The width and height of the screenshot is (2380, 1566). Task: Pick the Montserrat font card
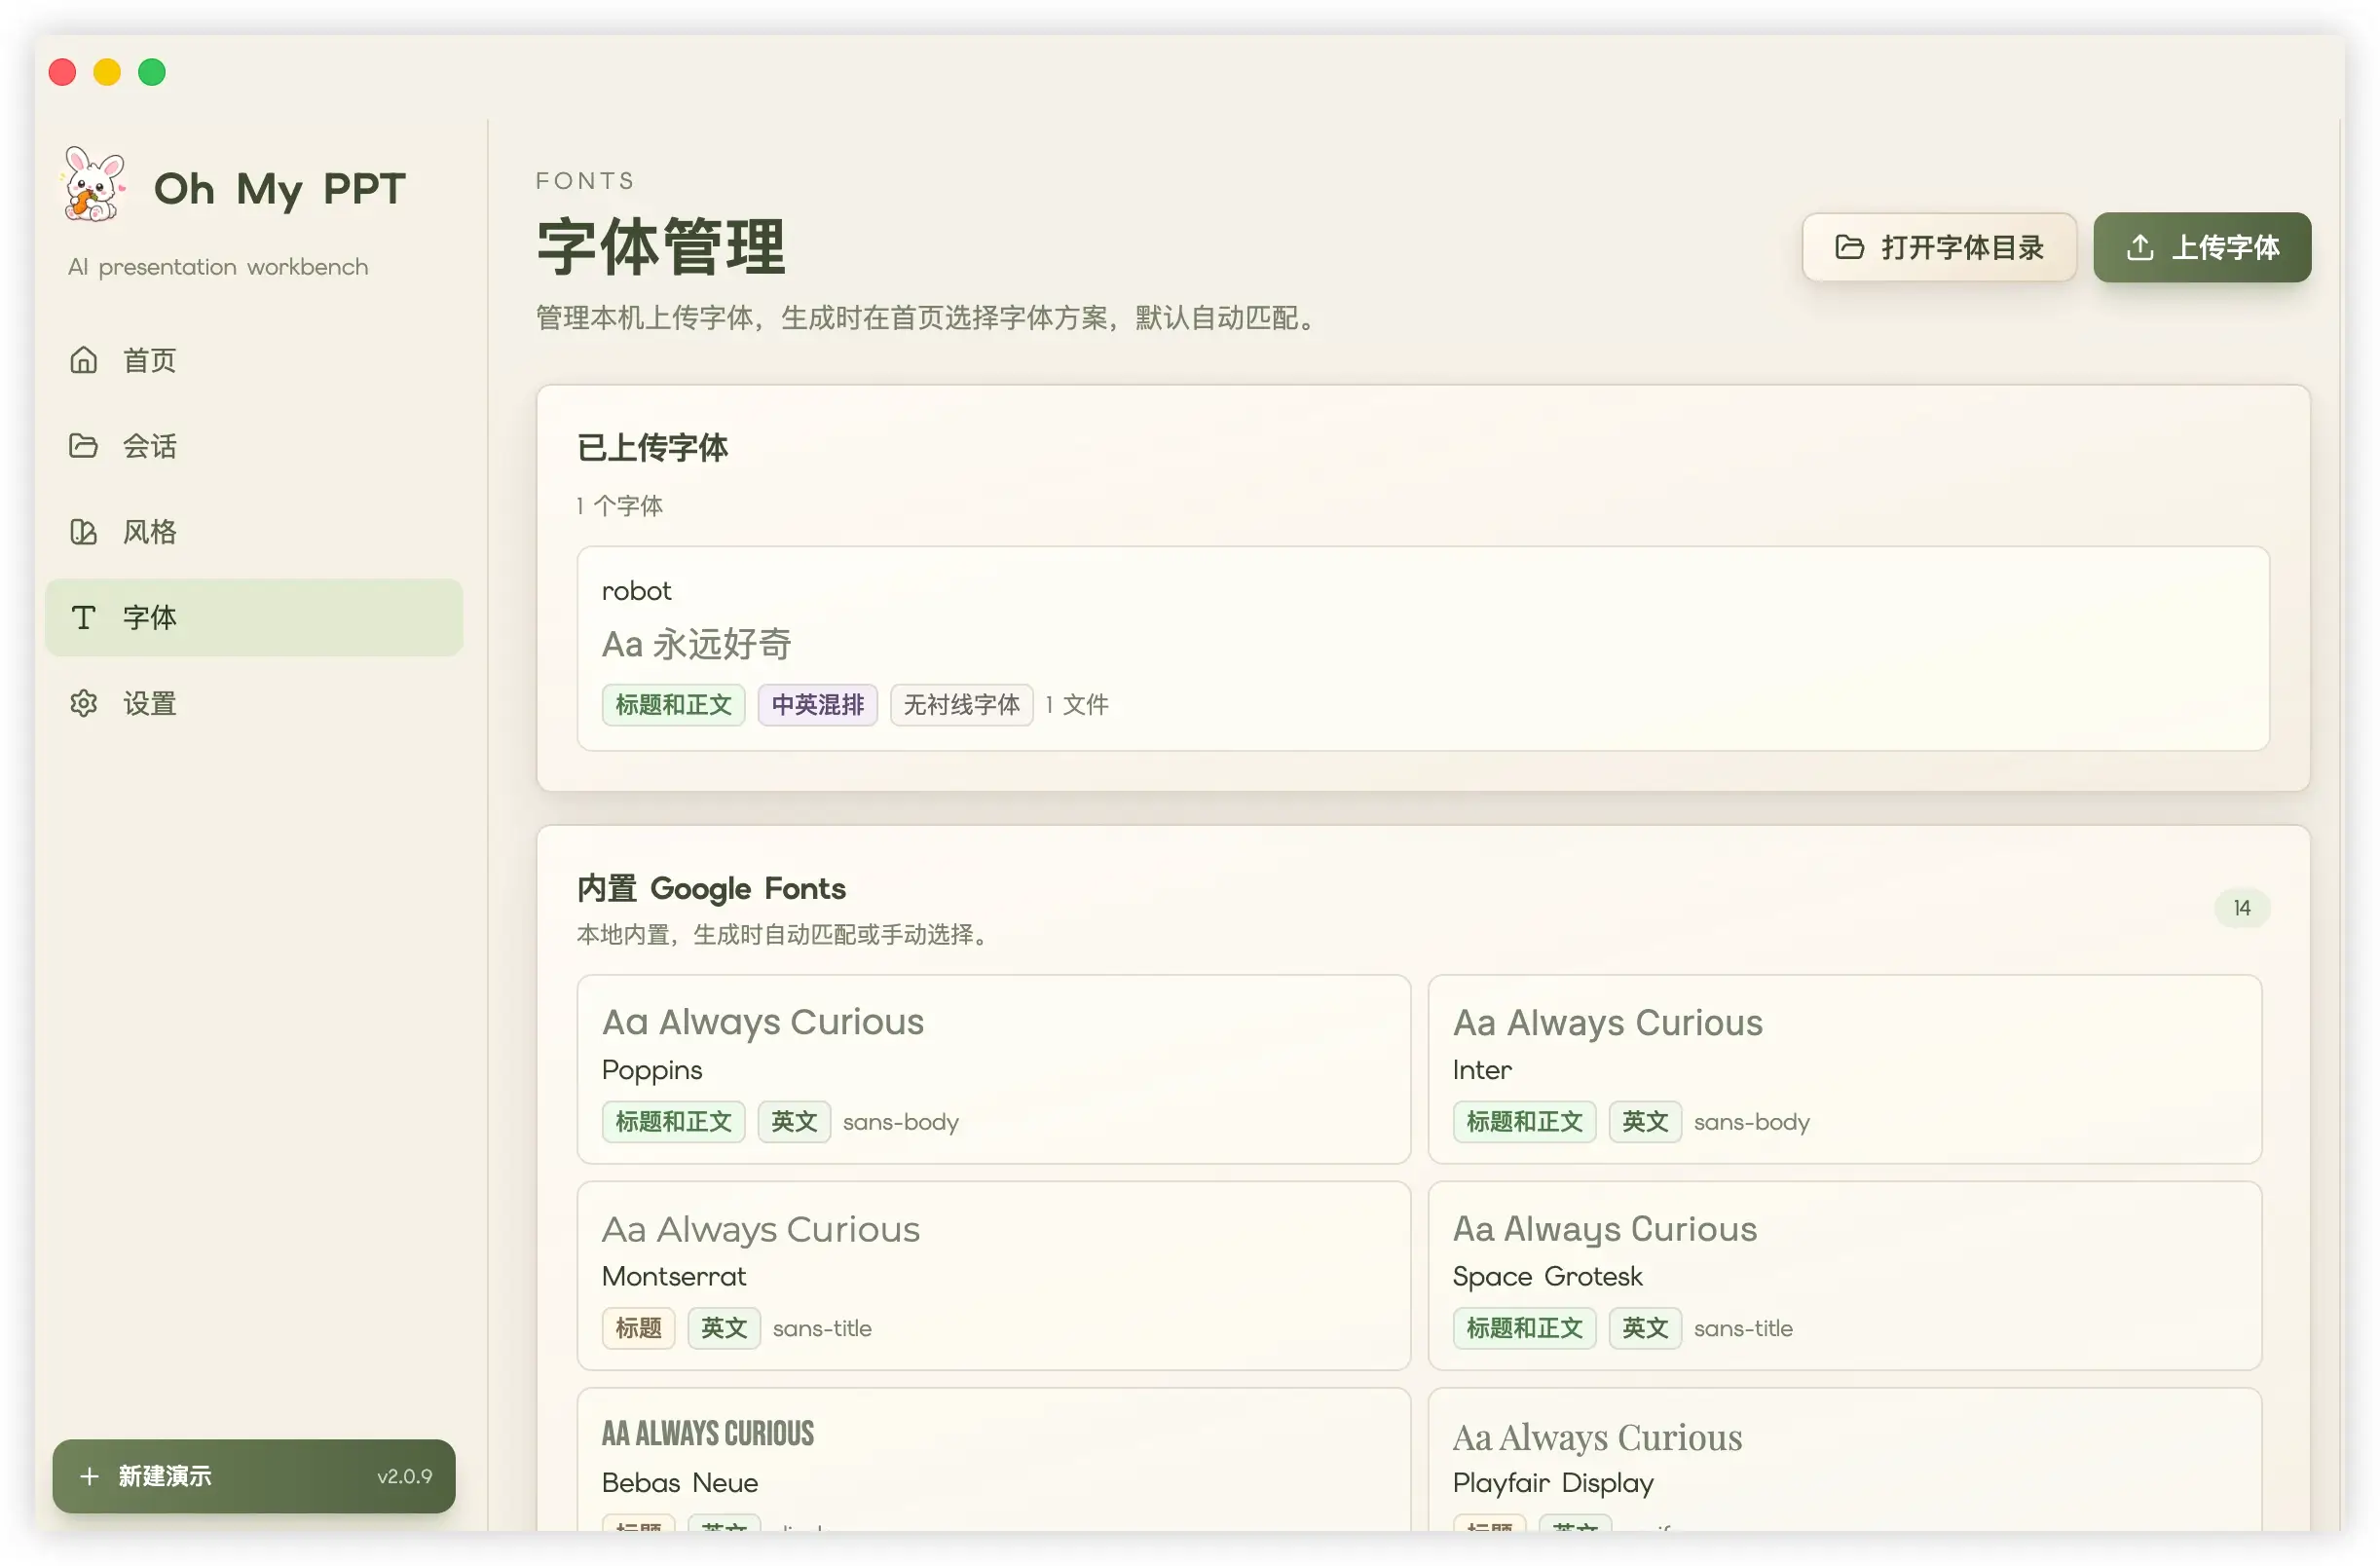pyautogui.click(x=993, y=1277)
